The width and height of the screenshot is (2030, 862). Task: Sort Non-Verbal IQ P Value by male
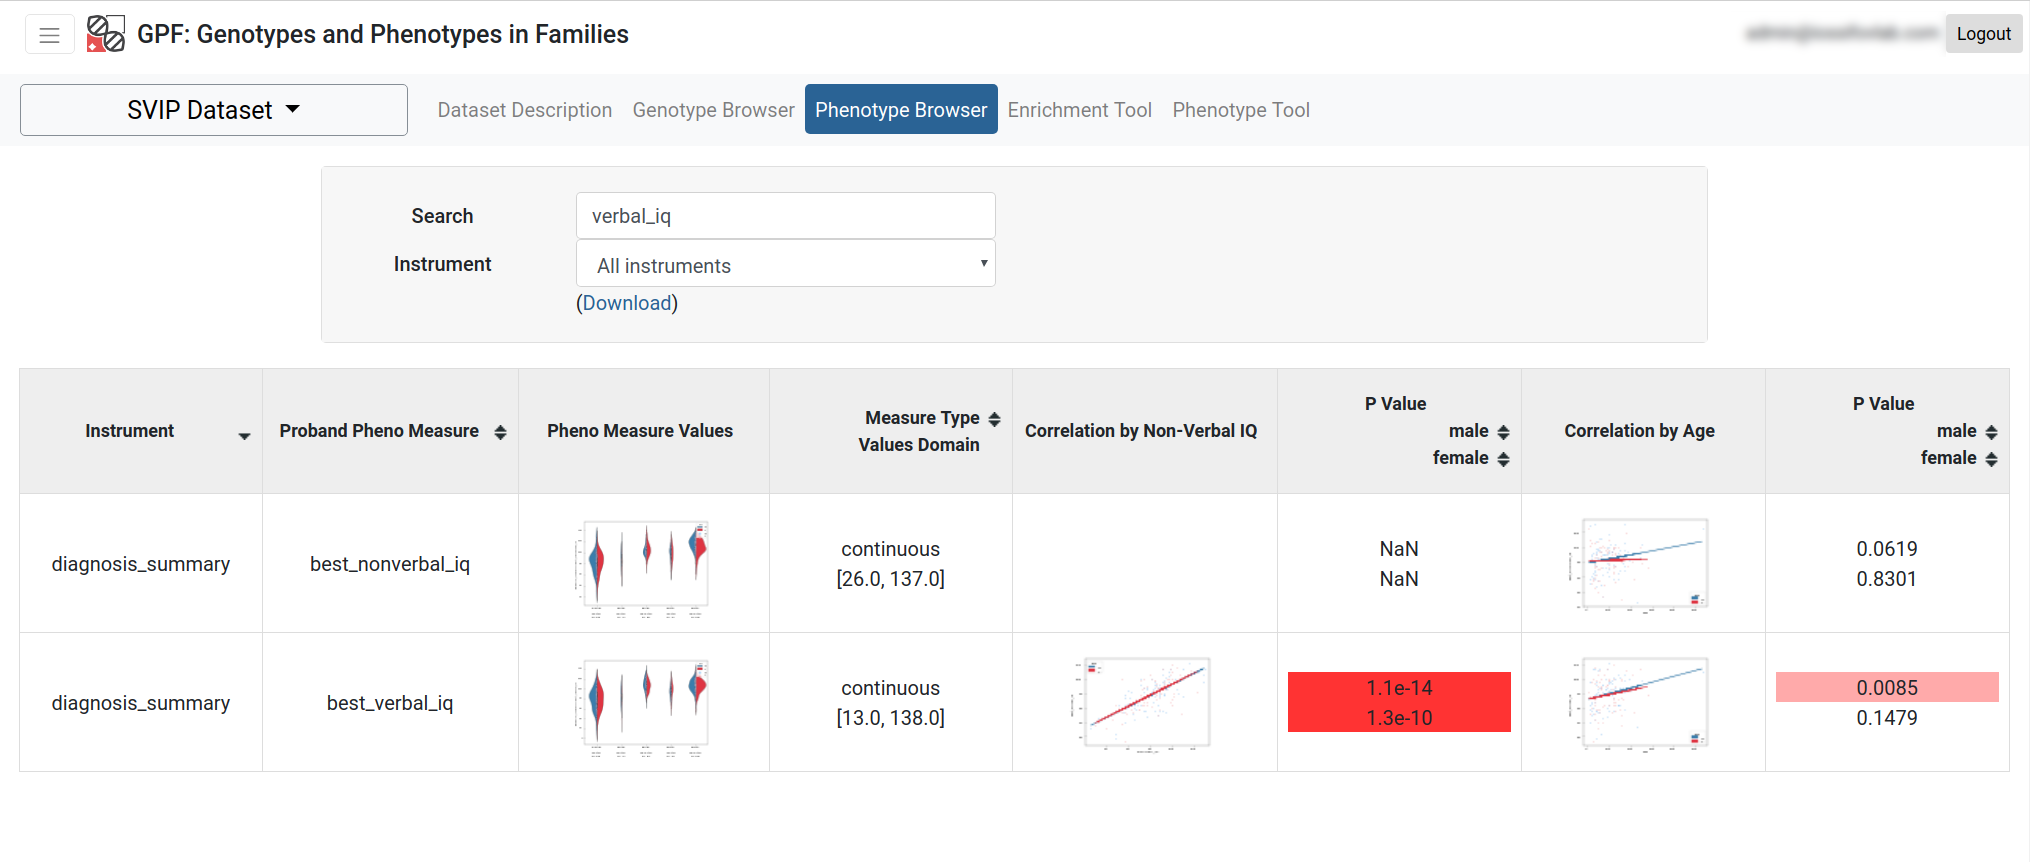1503,432
